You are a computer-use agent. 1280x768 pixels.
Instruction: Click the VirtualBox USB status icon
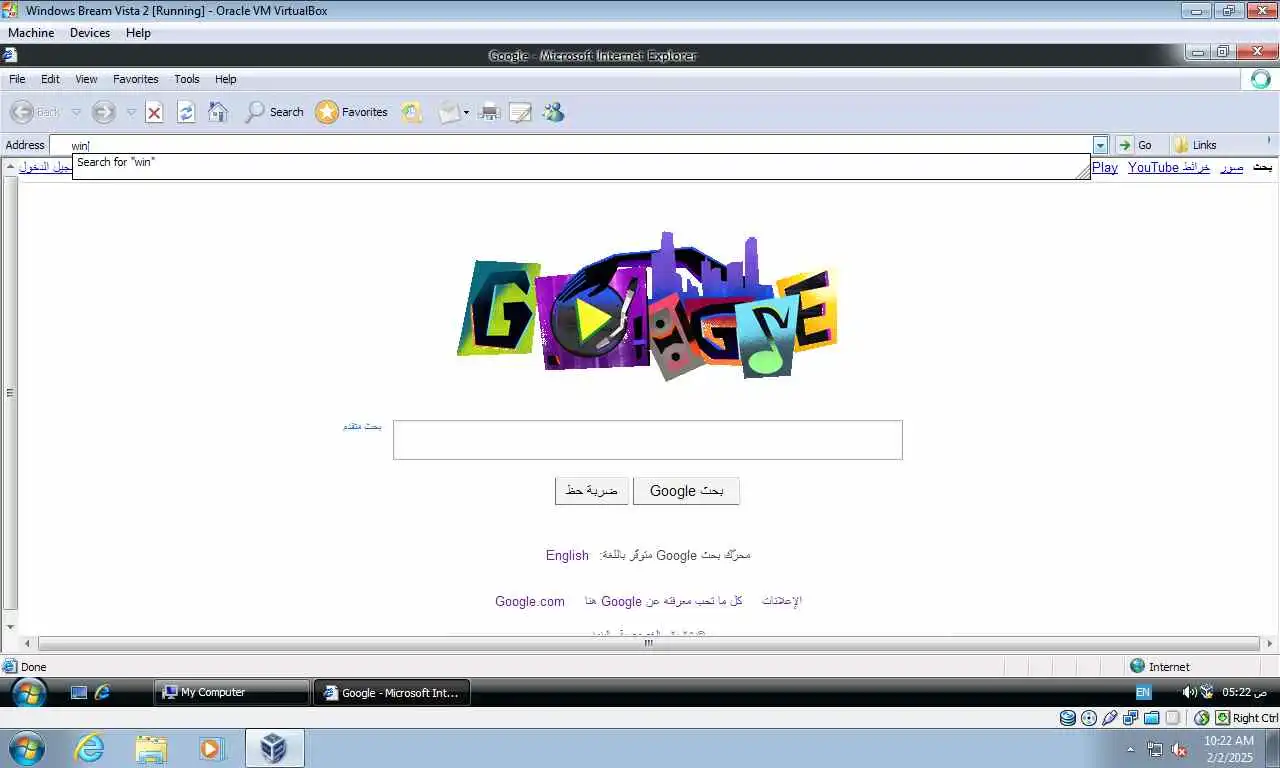click(x=1110, y=718)
